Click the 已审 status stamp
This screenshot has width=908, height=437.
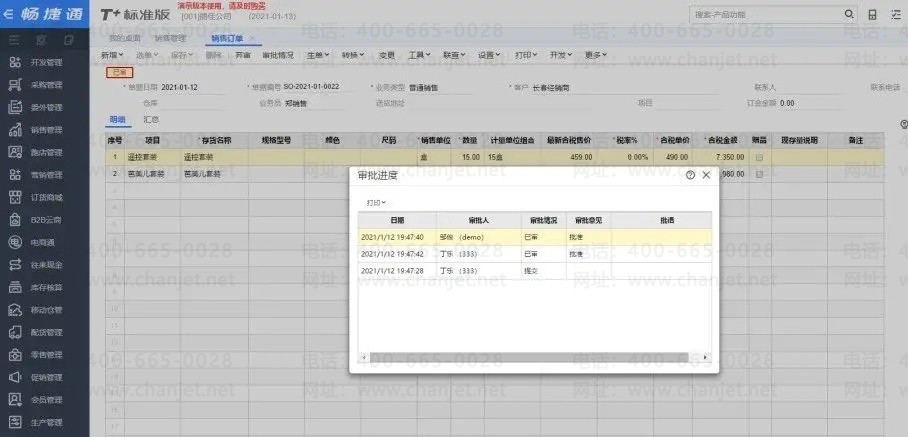click(x=120, y=72)
